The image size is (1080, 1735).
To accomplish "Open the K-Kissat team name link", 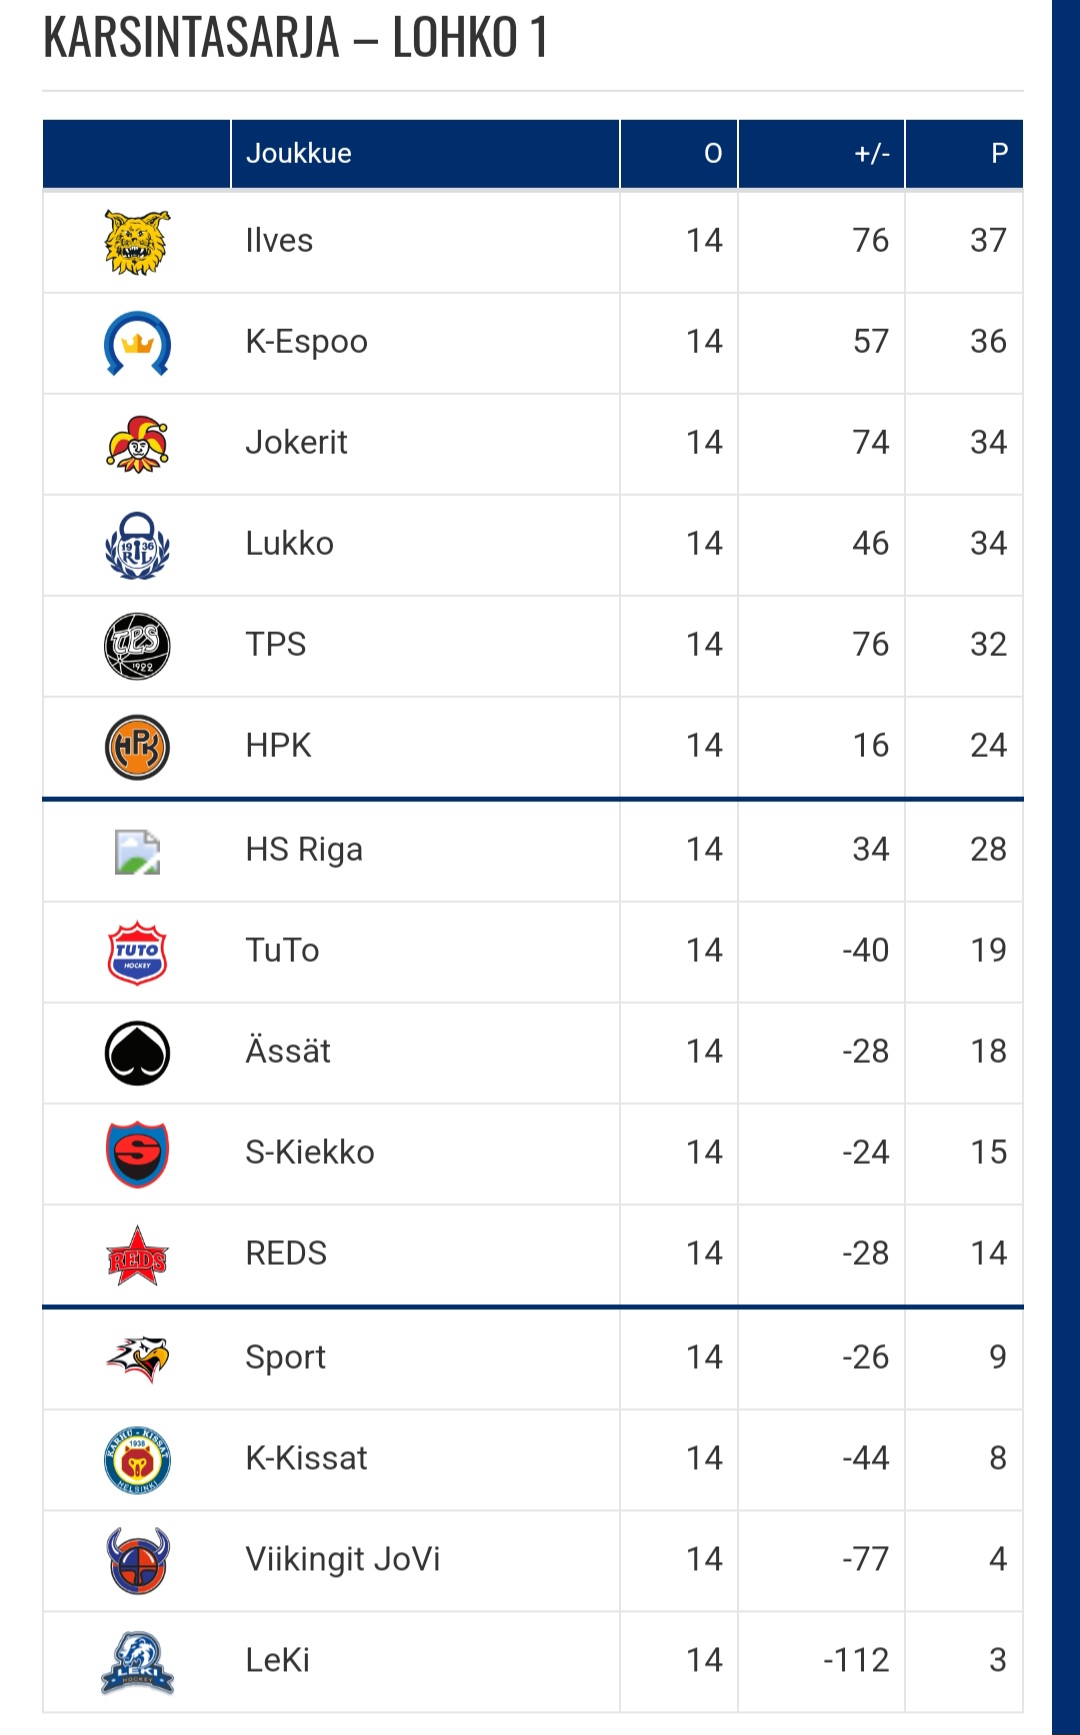I will click(x=306, y=1458).
